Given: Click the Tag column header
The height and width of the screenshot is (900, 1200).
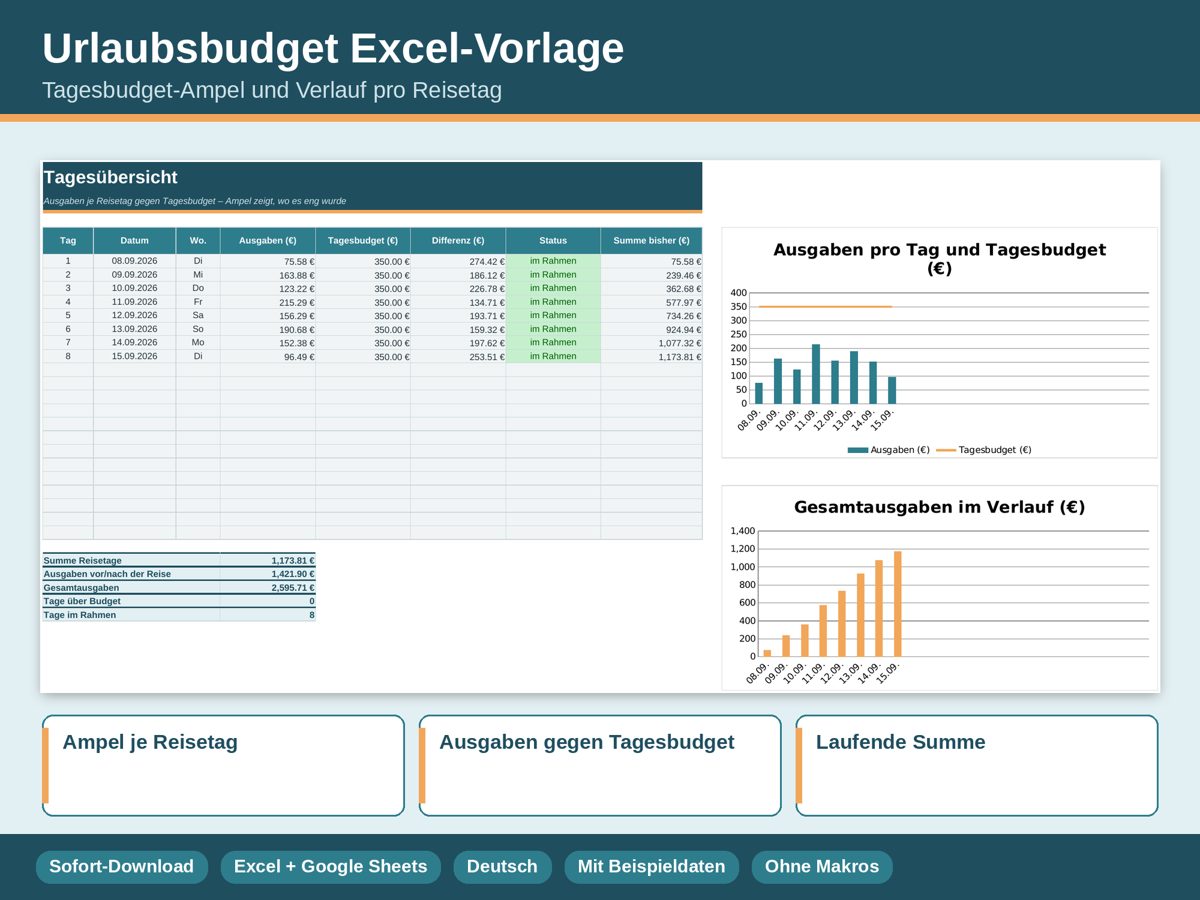Looking at the screenshot, I should tap(68, 241).
